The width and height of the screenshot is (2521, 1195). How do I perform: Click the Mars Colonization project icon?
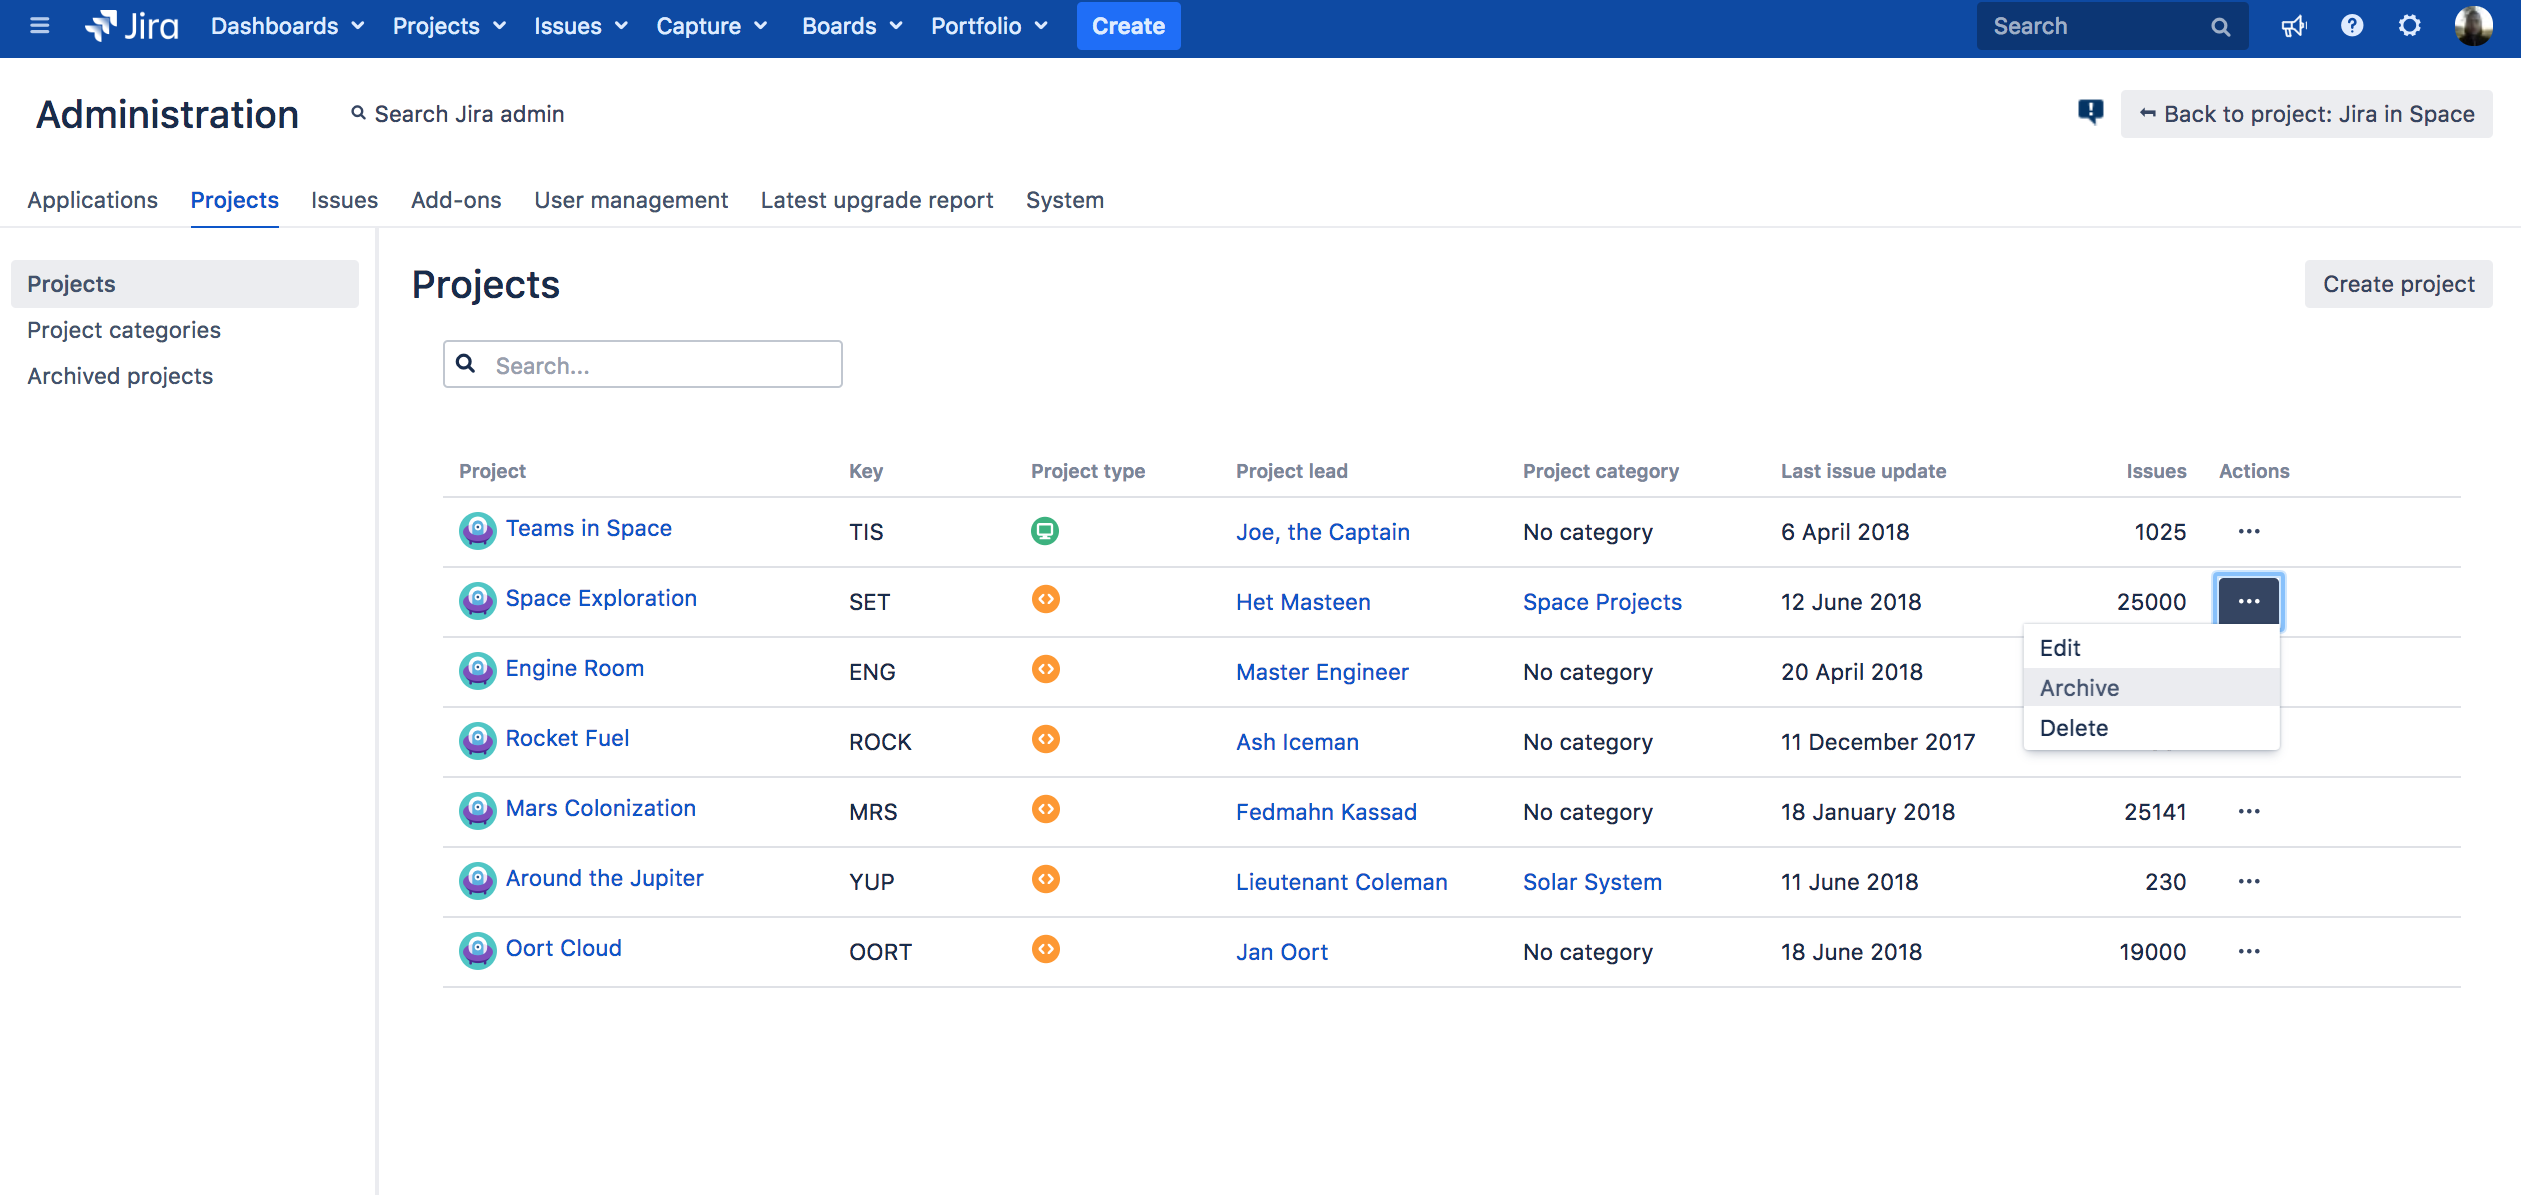point(474,811)
